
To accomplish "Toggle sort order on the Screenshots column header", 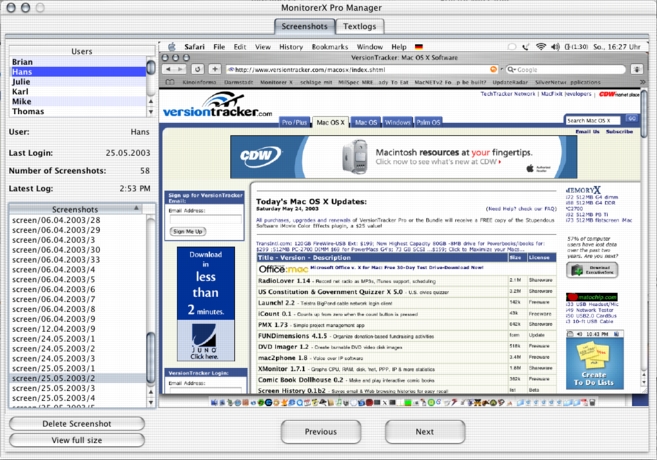I will 75,209.
